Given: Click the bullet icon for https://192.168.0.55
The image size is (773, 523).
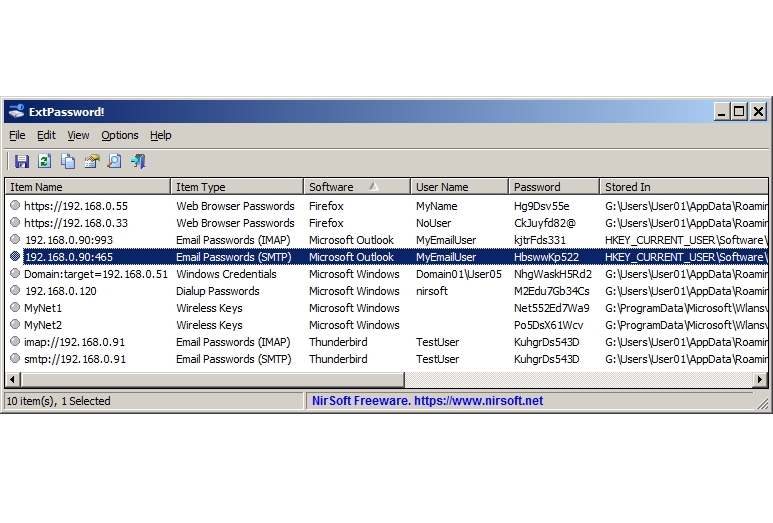Looking at the screenshot, I should coord(15,205).
